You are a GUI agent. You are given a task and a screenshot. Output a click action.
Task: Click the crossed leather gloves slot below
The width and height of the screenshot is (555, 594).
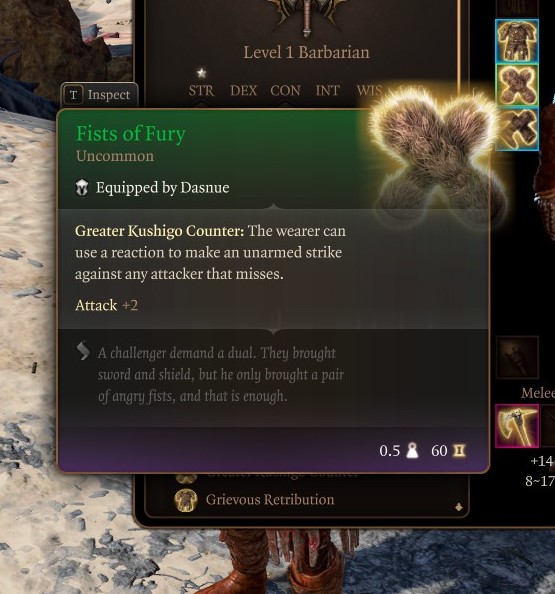click(517, 129)
